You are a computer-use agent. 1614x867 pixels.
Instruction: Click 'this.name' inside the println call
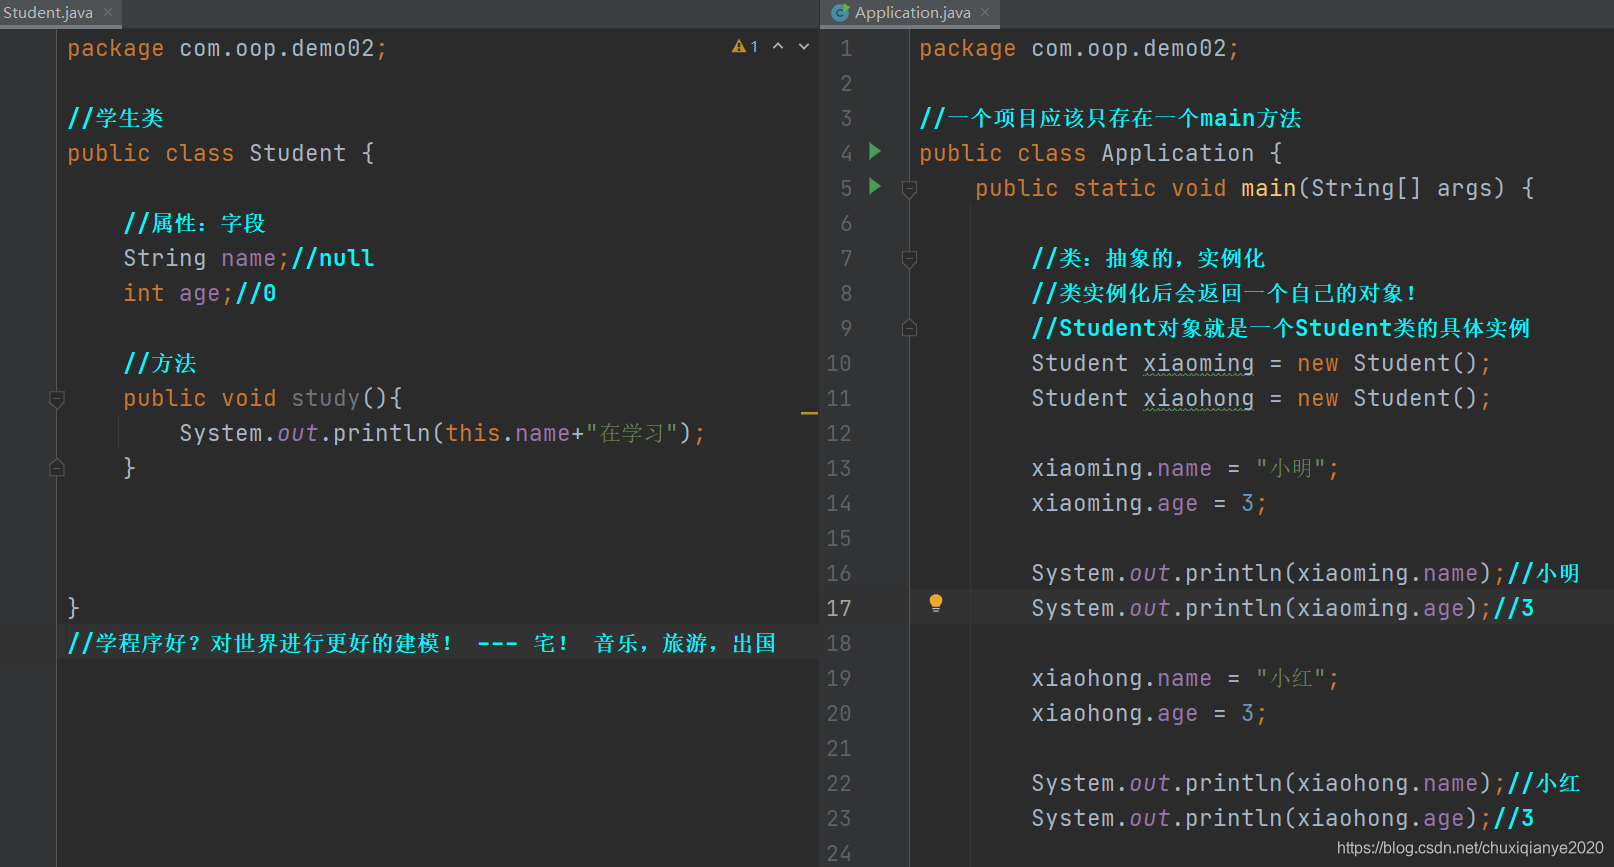(x=507, y=434)
